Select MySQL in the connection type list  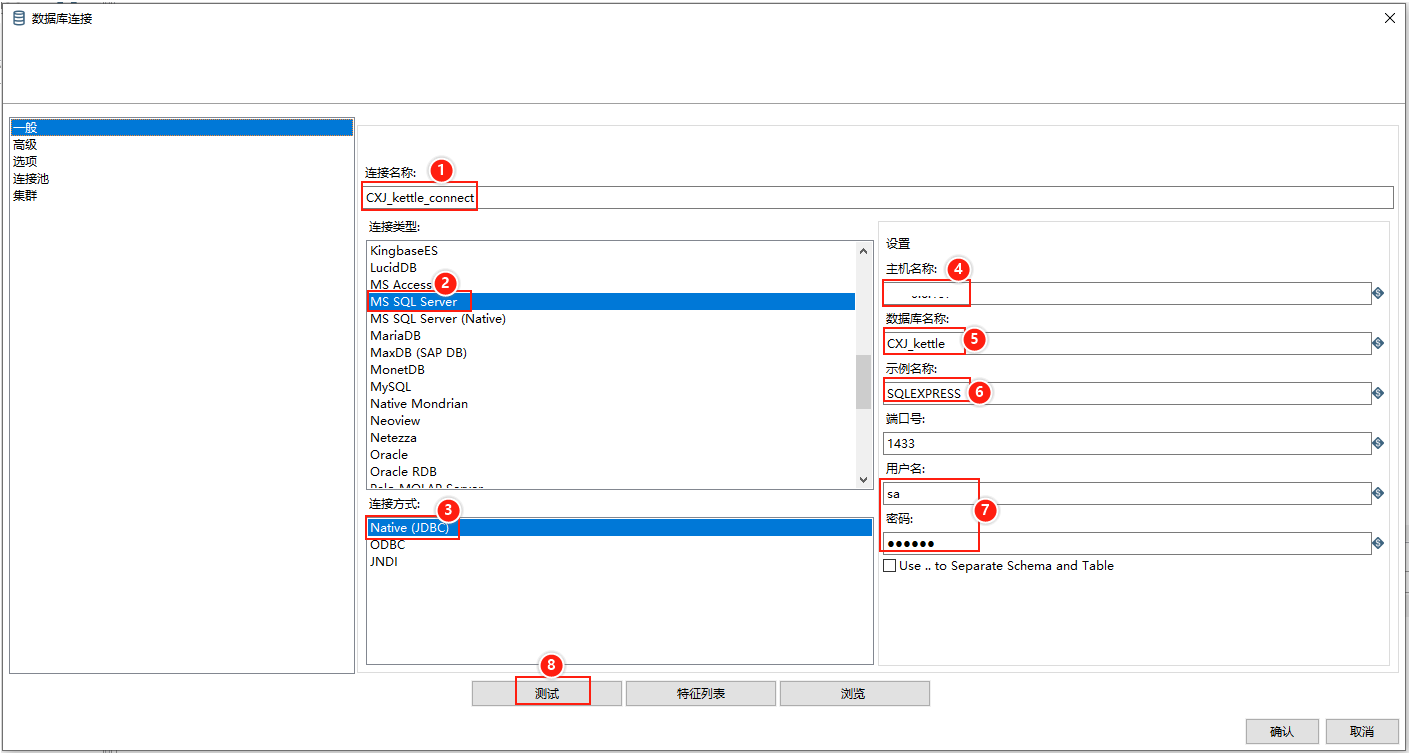click(390, 386)
